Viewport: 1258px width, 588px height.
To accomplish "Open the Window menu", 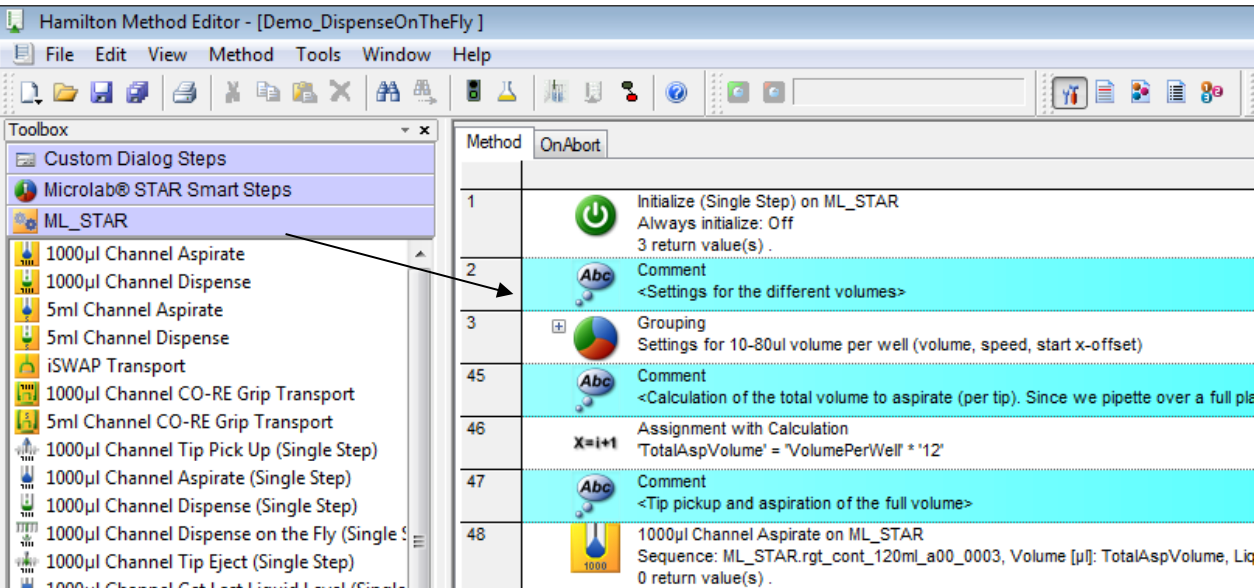I will [397, 55].
